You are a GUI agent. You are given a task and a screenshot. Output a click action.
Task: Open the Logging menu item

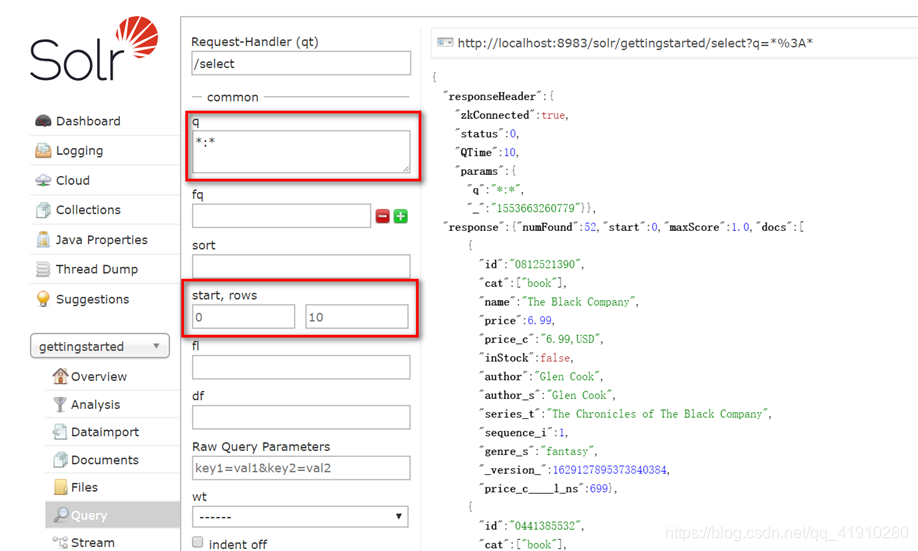(80, 150)
